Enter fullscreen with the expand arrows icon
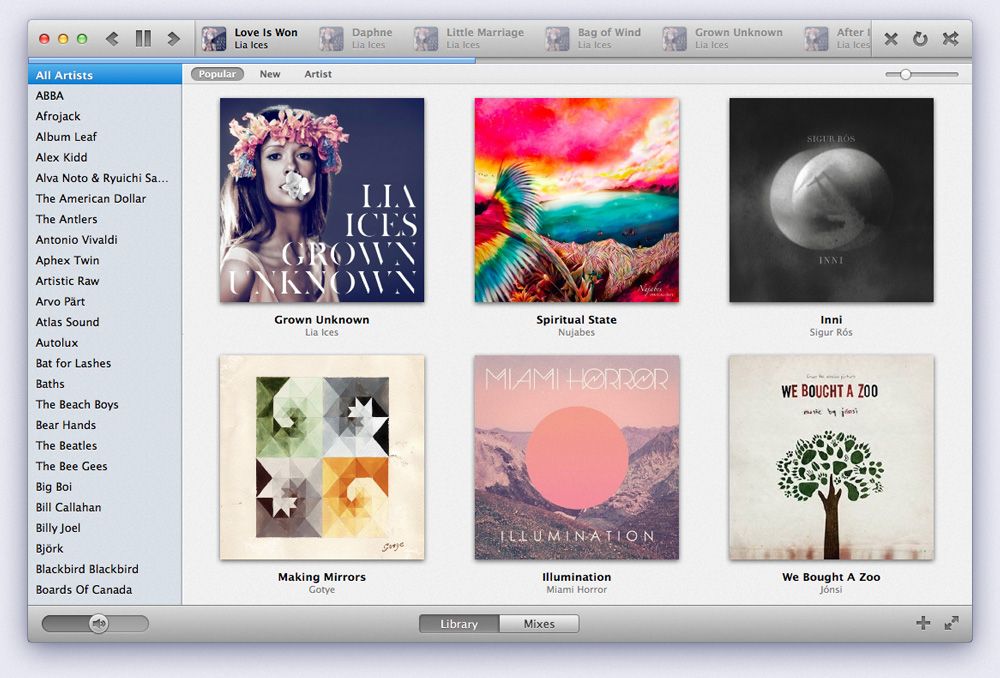Image resolution: width=1000 pixels, height=678 pixels. 951,622
